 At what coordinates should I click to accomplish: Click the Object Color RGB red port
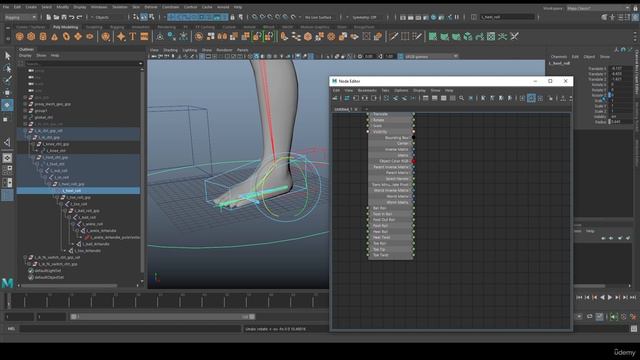click(413, 161)
